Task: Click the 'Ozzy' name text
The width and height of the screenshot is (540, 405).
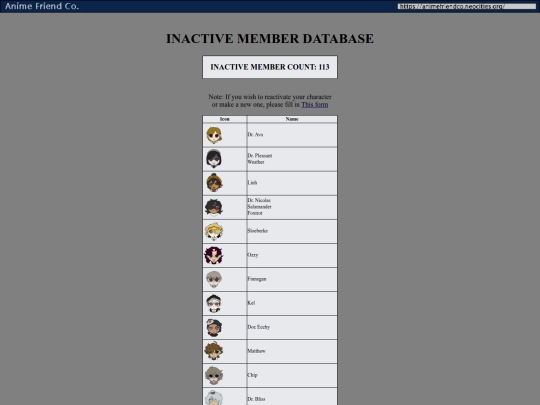Action: coord(252,255)
